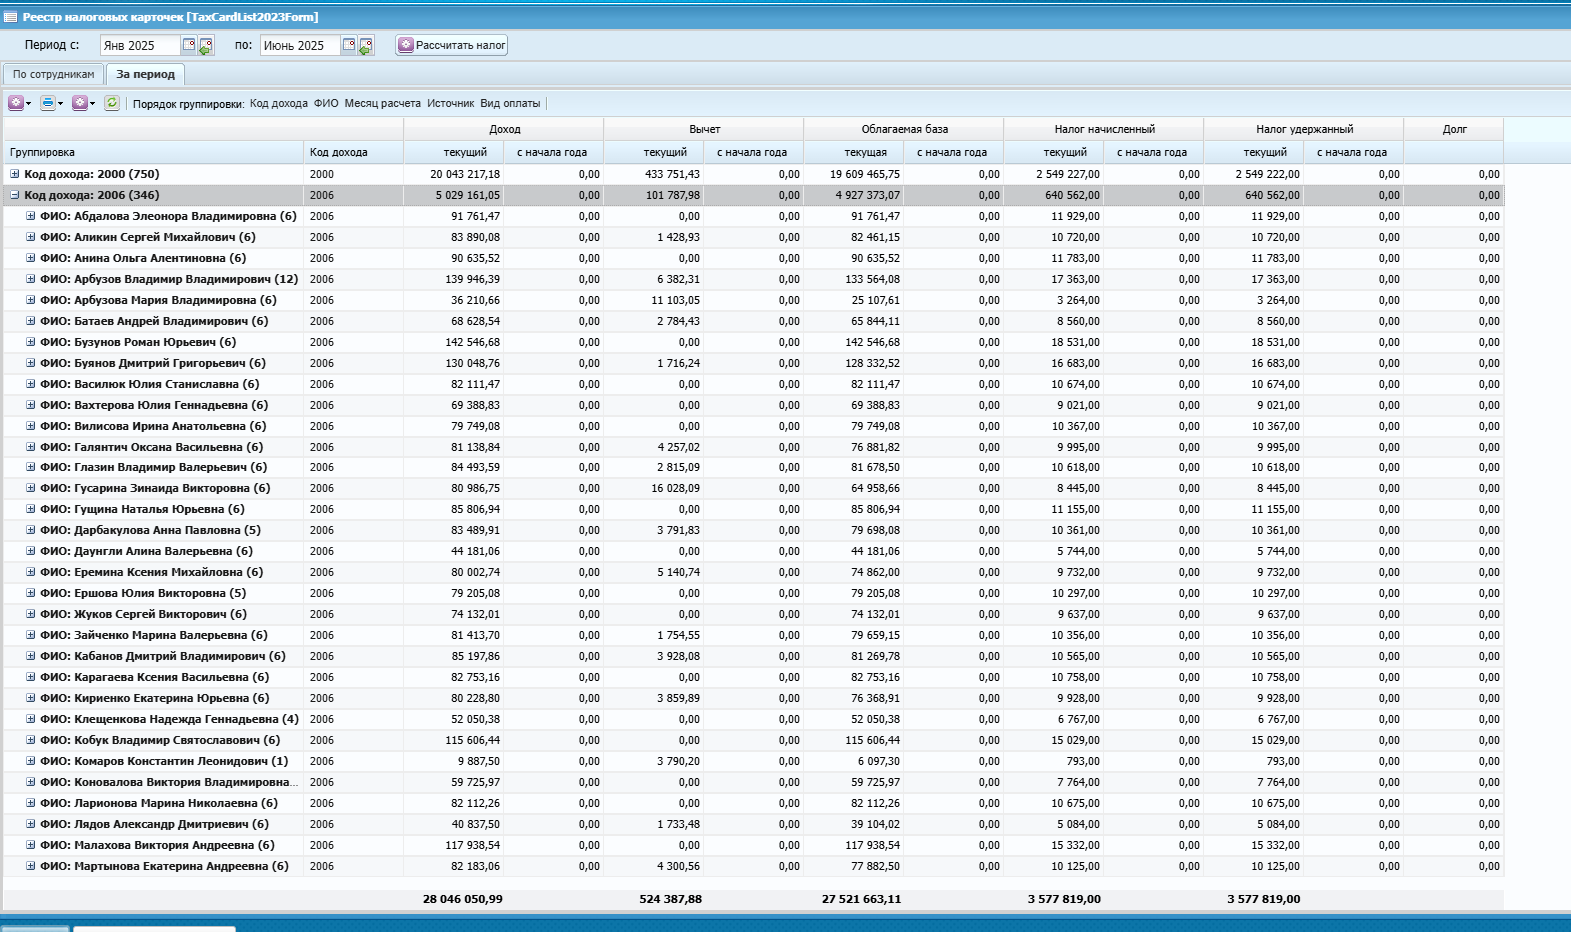Select the За период tab
This screenshot has height=932, width=1571.
(x=145, y=74)
